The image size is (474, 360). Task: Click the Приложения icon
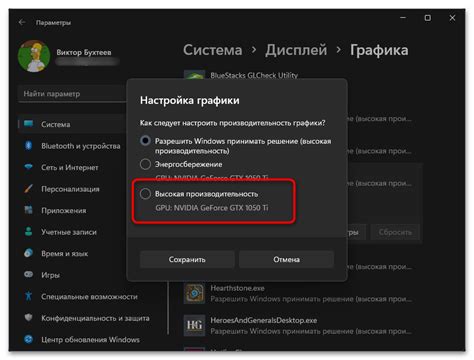pyautogui.click(x=29, y=210)
